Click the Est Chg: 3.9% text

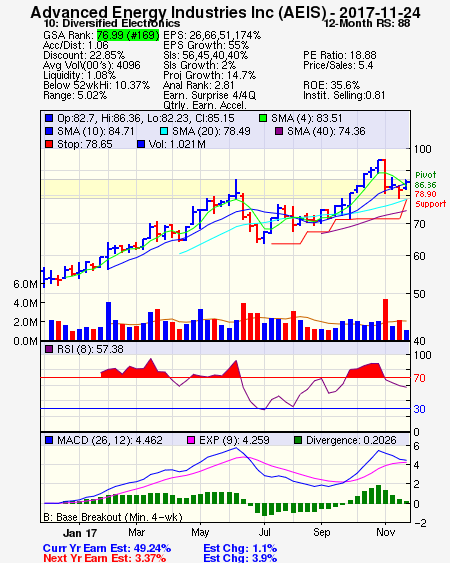click(x=240, y=558)
